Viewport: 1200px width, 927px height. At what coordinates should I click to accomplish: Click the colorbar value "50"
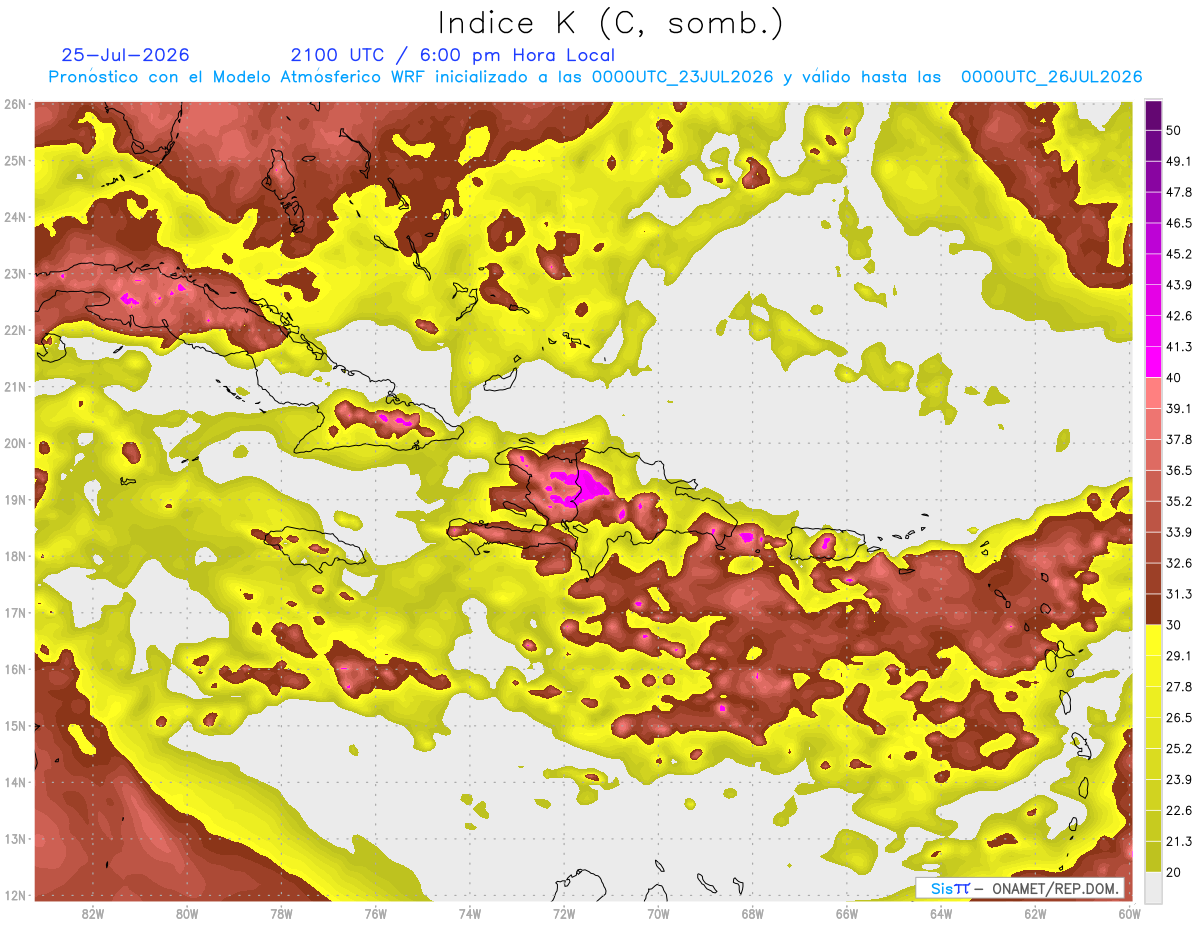point(1174,130)
